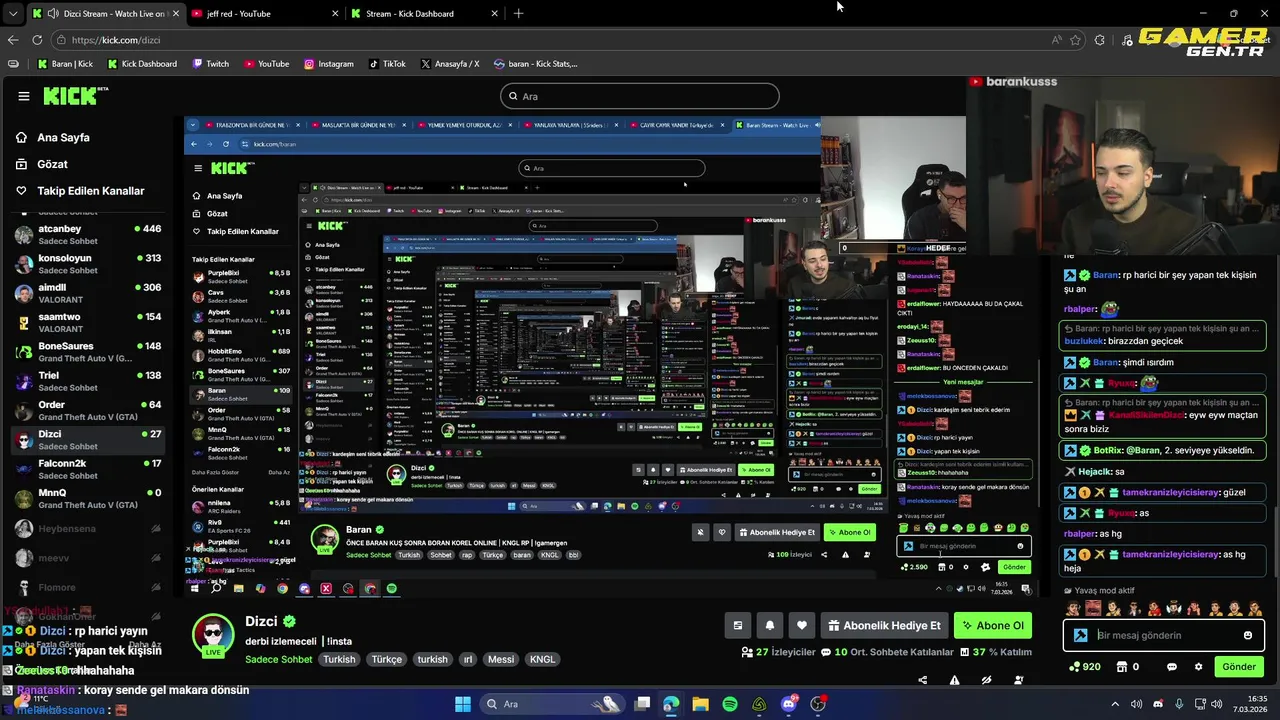Click read aloud icon in address bar

pyautogui.click(x=1056, y=40)
